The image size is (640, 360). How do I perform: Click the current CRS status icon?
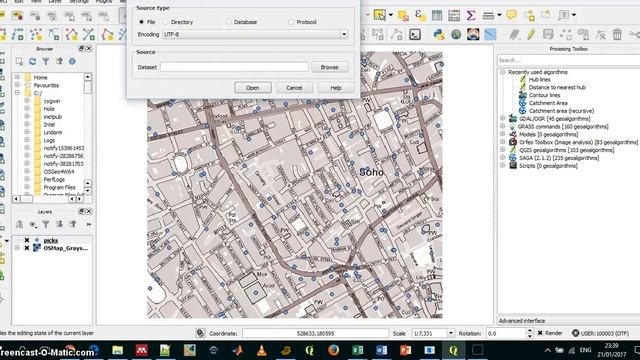[575, 333]
